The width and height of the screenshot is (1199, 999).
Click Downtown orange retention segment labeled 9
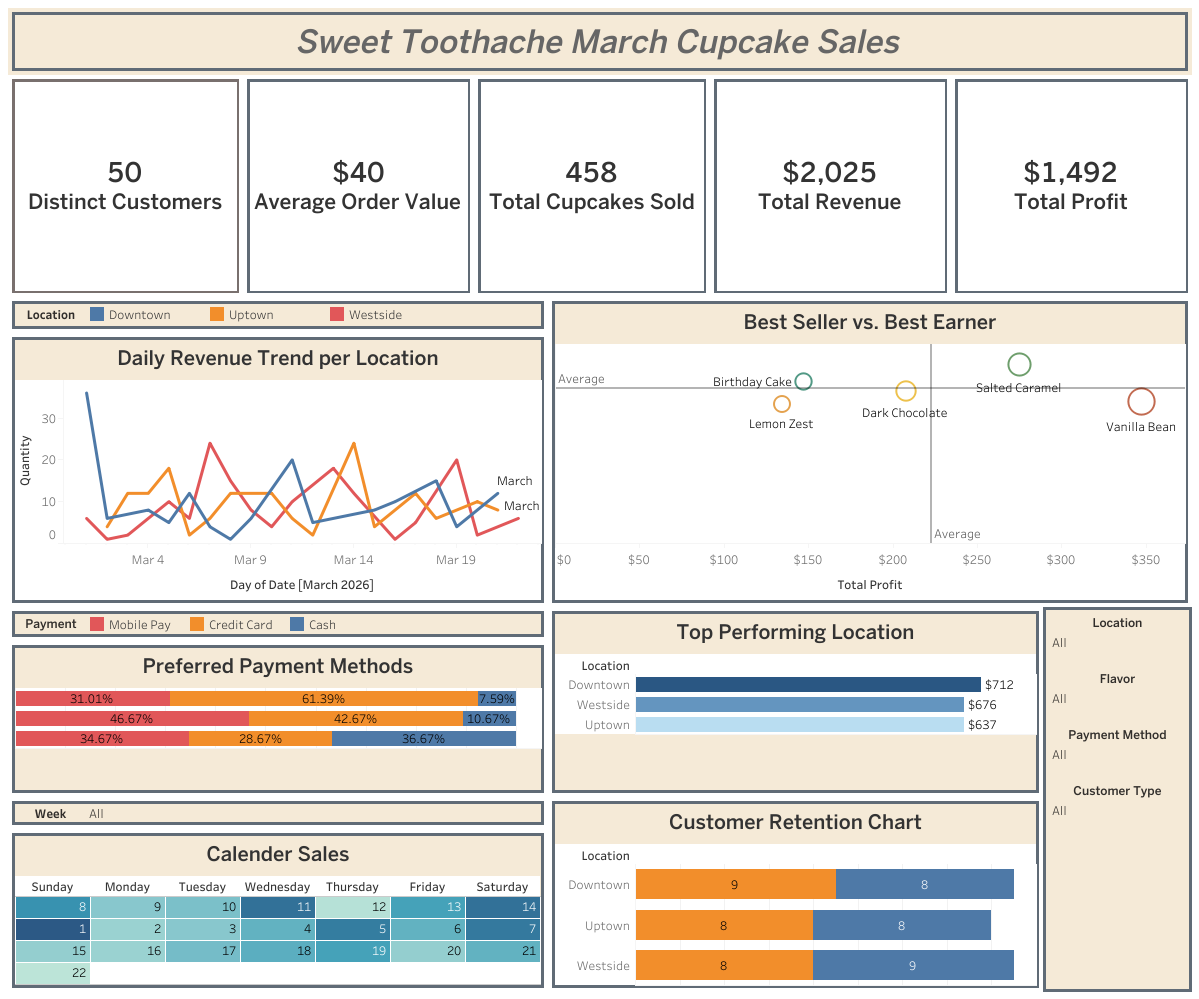coord(736,884)
